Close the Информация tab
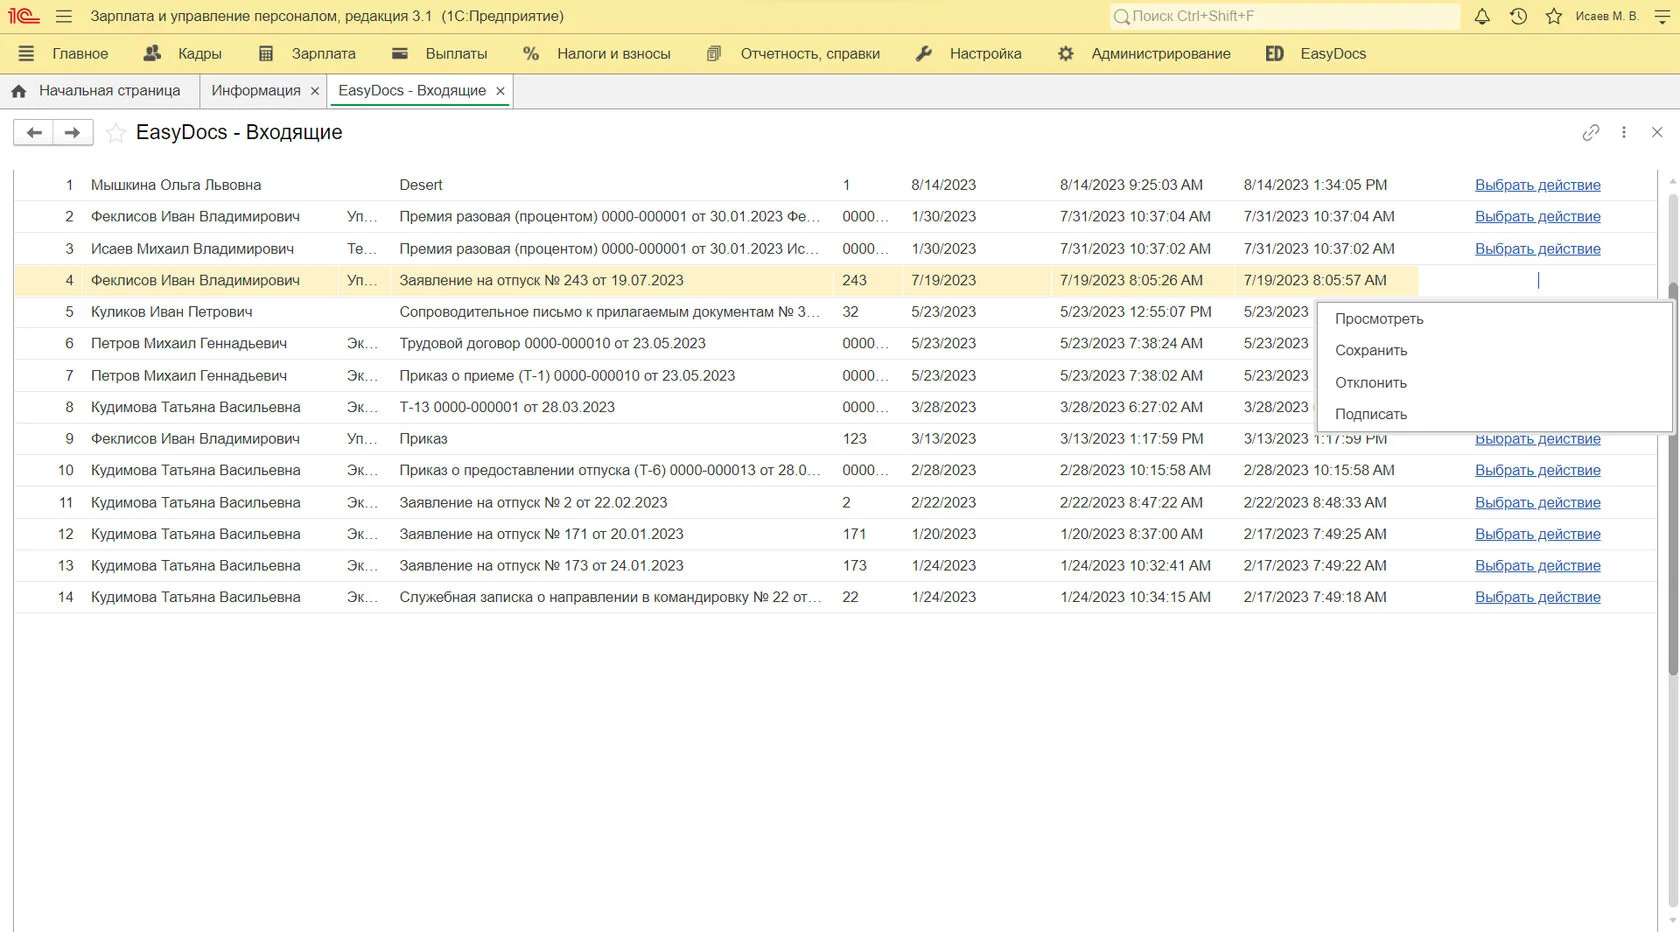This screenshot has height=945, width=1680. point(315,91)
